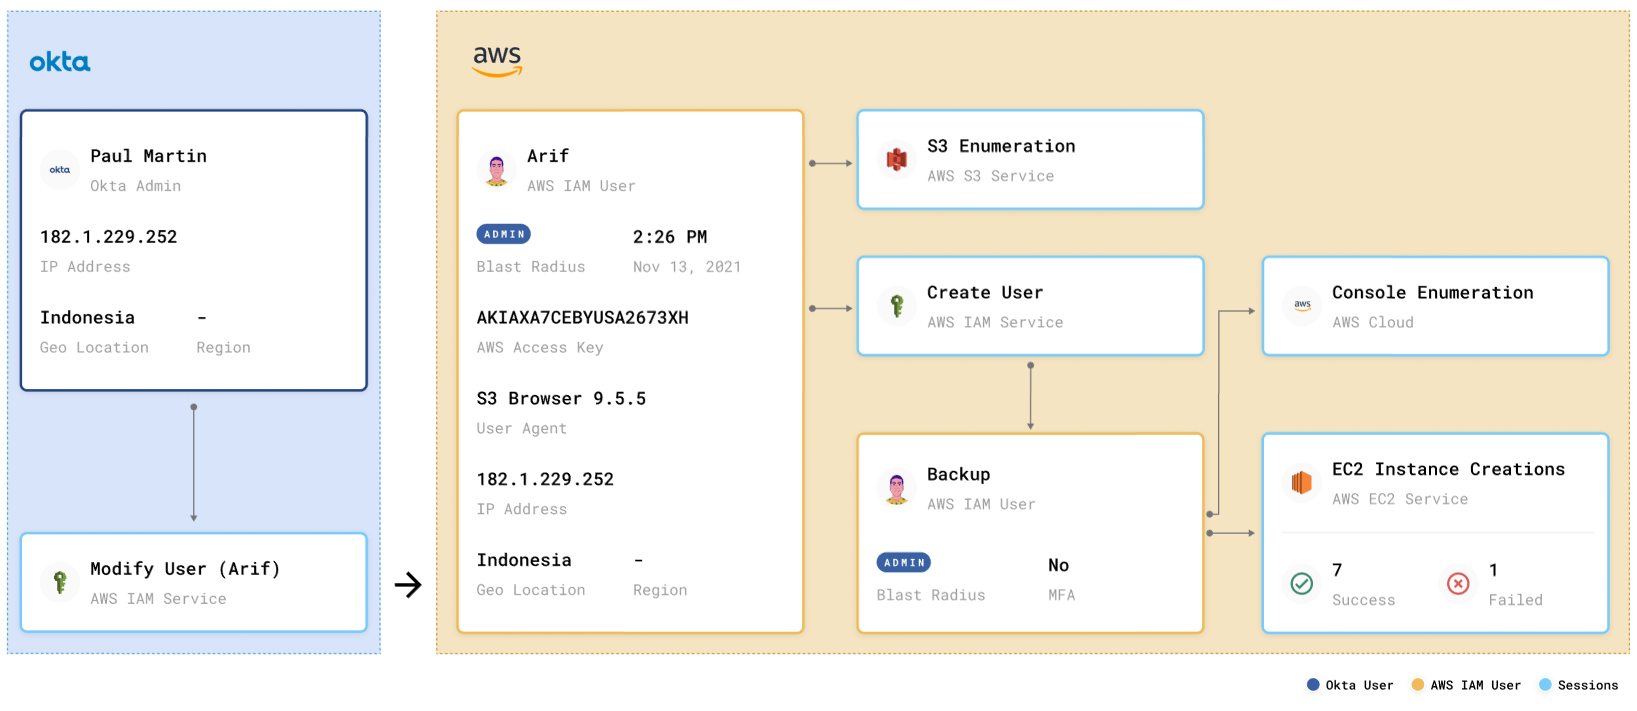
Task: Select the name 'Paul Martin'
Action: coord(149,156)
